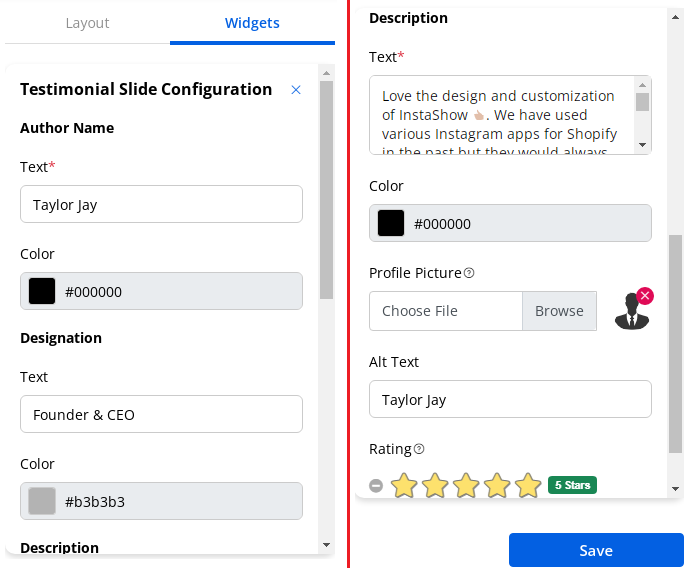Select the fifth rating star
Viewport: 687px width, 568px height.
click(x=528, y=486)
